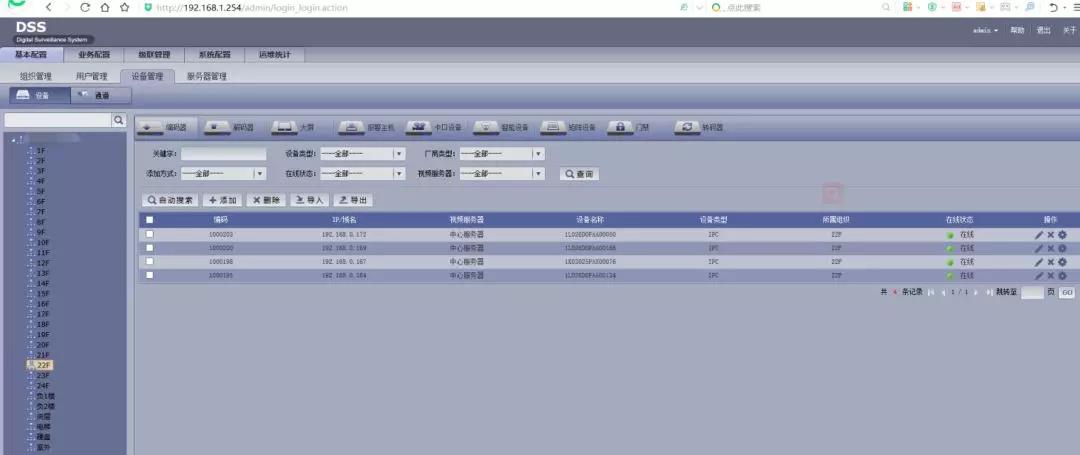
Task: Click delete X icon for device 1000200
Action: coord(1050,248)
